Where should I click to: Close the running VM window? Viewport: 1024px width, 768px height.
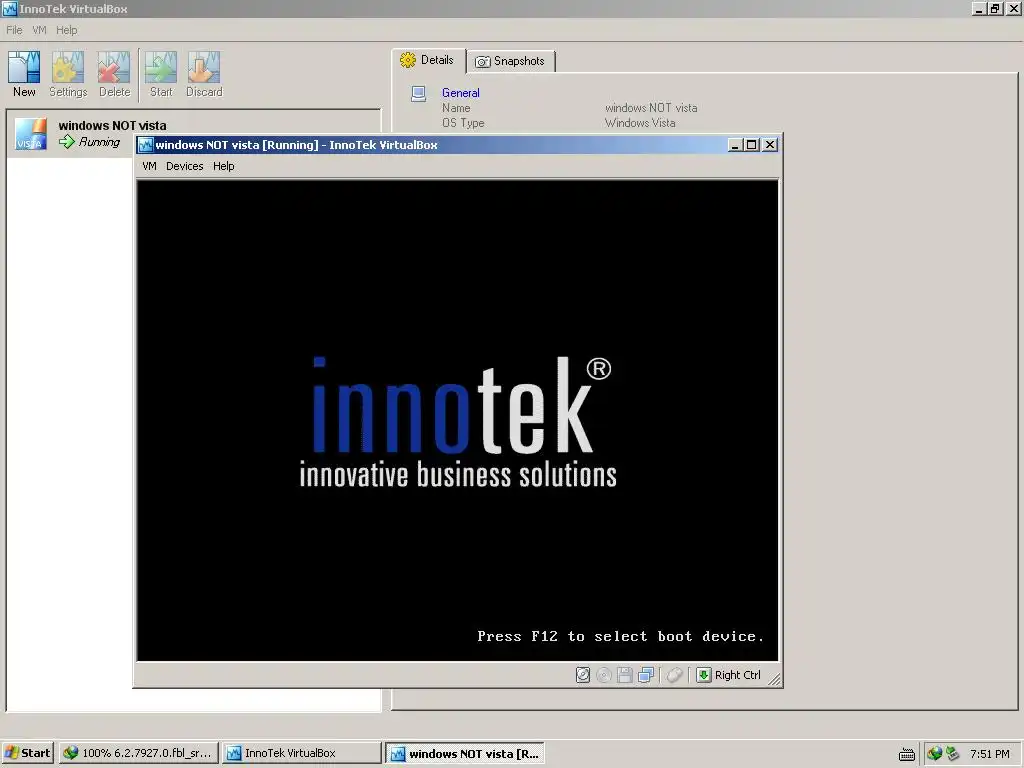pyautogui.click(x=770, y=145)
